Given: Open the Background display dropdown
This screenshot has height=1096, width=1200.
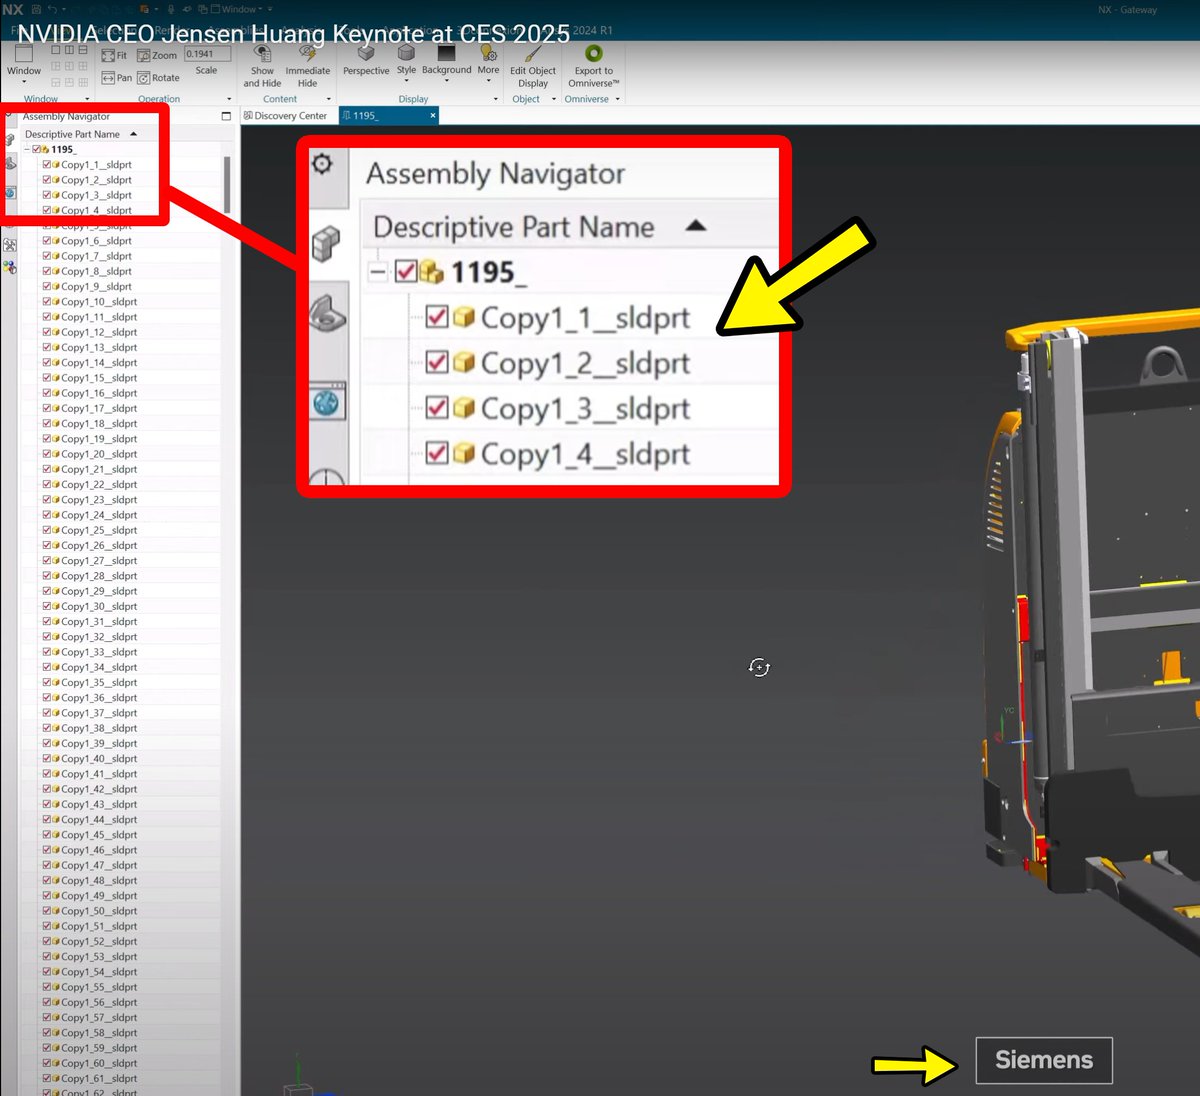Looking at the screenshot, I should tap(446, 78).
